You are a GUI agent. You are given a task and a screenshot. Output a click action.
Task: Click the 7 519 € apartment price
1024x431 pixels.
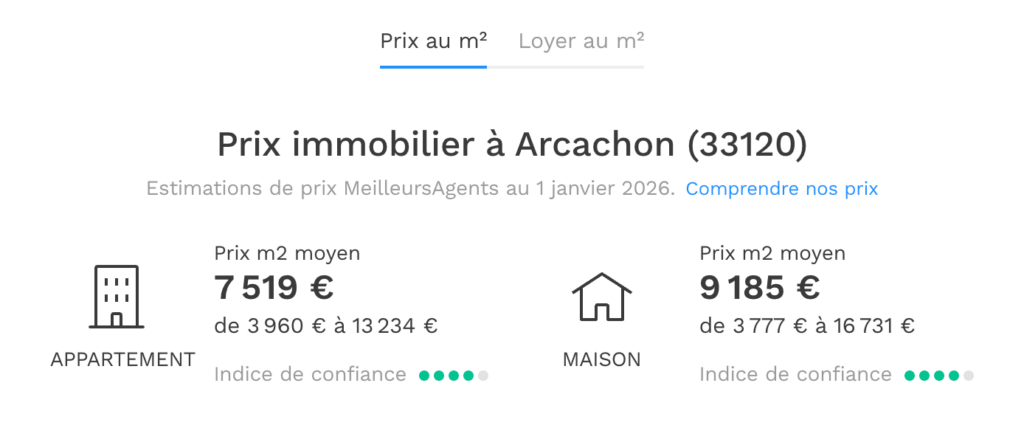(274, 288)
